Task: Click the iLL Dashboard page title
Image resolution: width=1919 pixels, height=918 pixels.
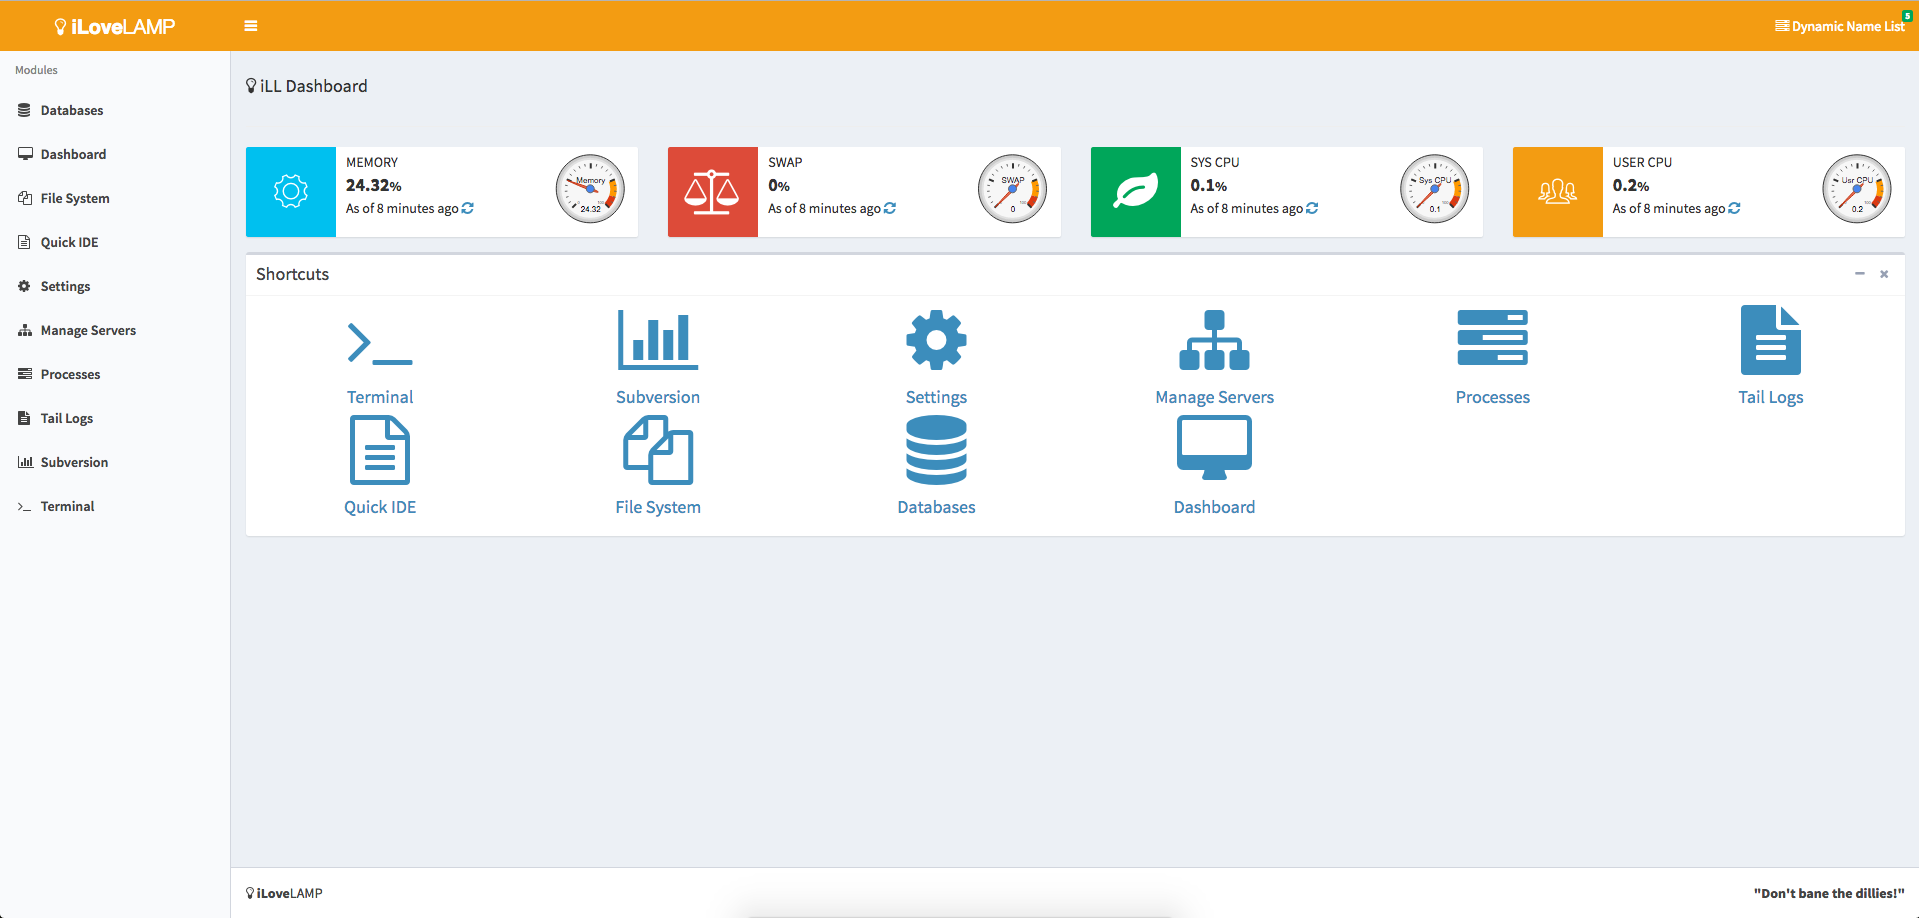Action: (307, 86)
